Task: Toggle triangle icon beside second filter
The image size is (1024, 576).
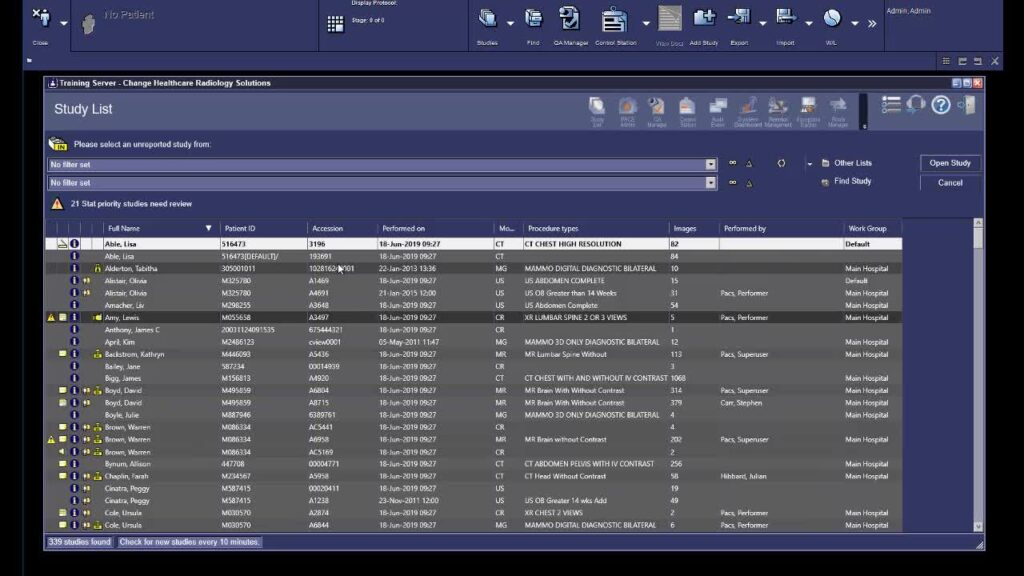Action: 749,184
